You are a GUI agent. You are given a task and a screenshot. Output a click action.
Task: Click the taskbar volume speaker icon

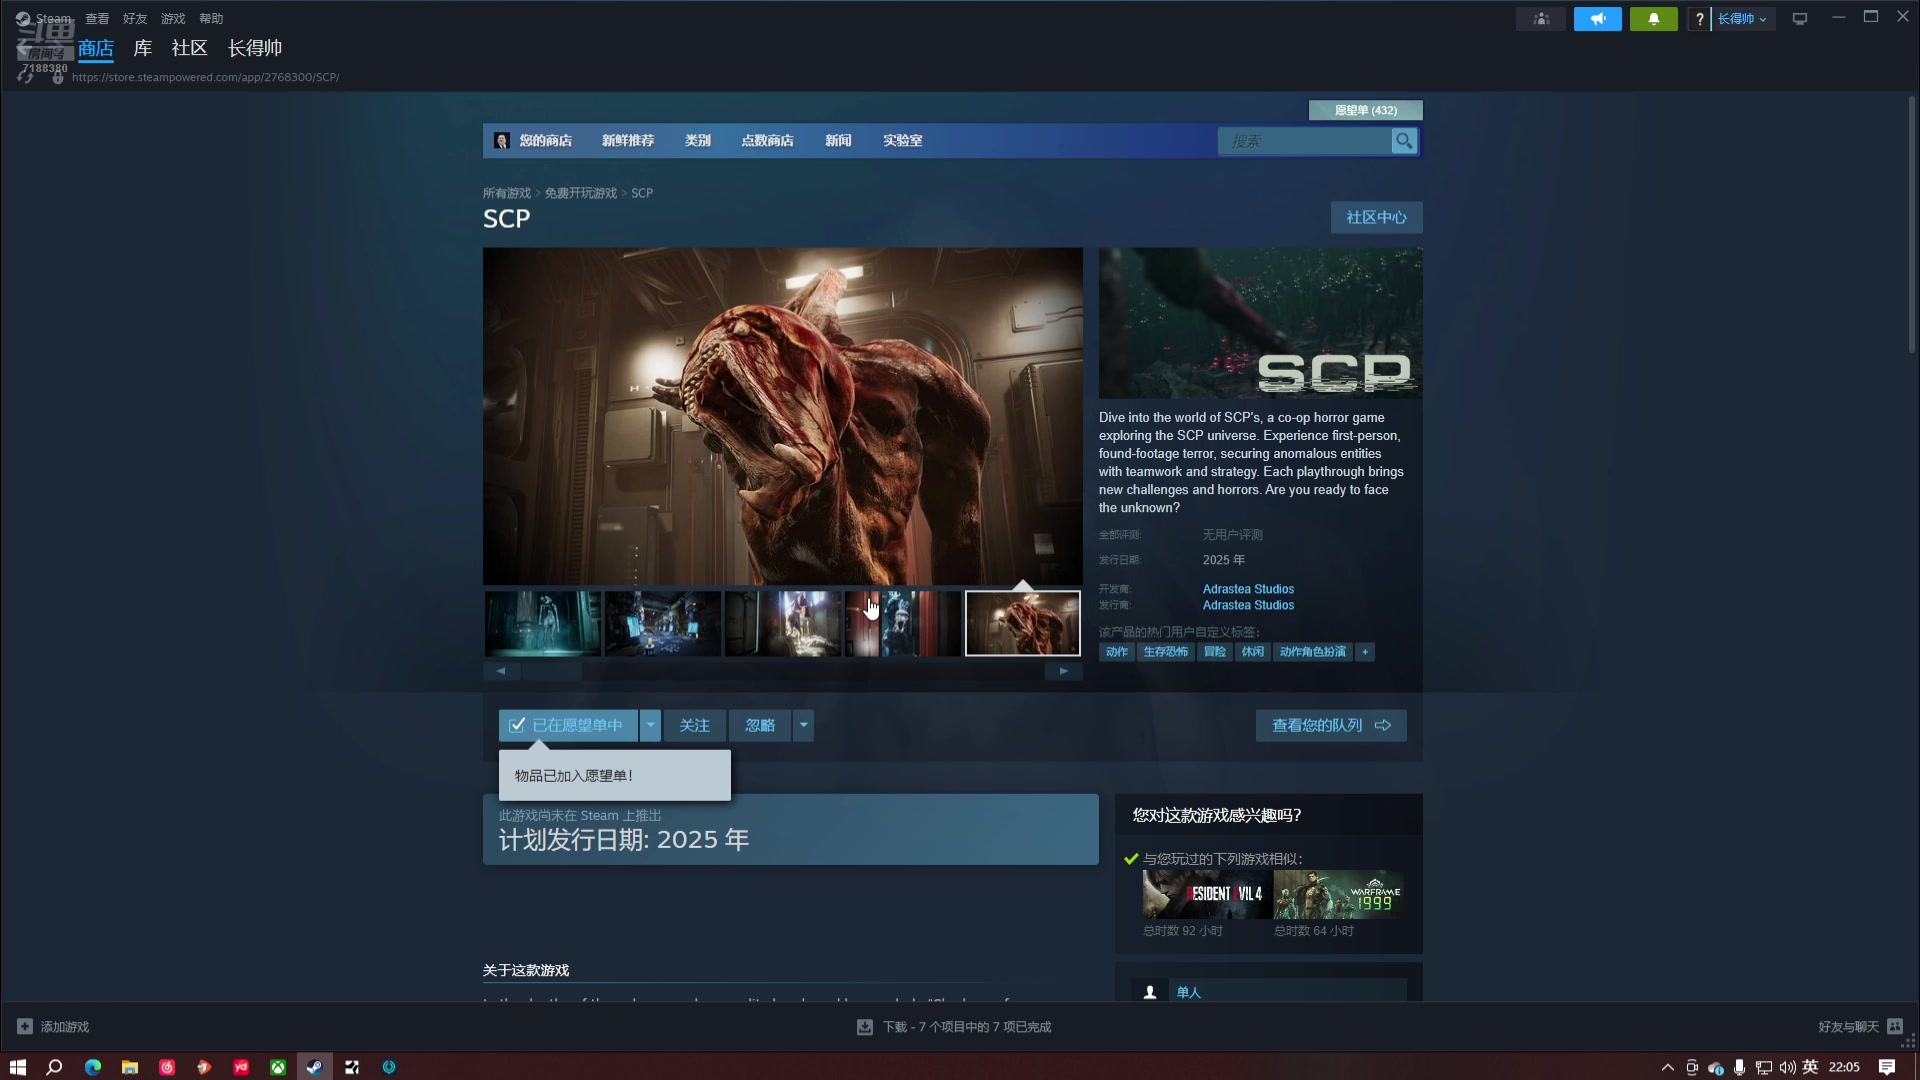1787,1067
